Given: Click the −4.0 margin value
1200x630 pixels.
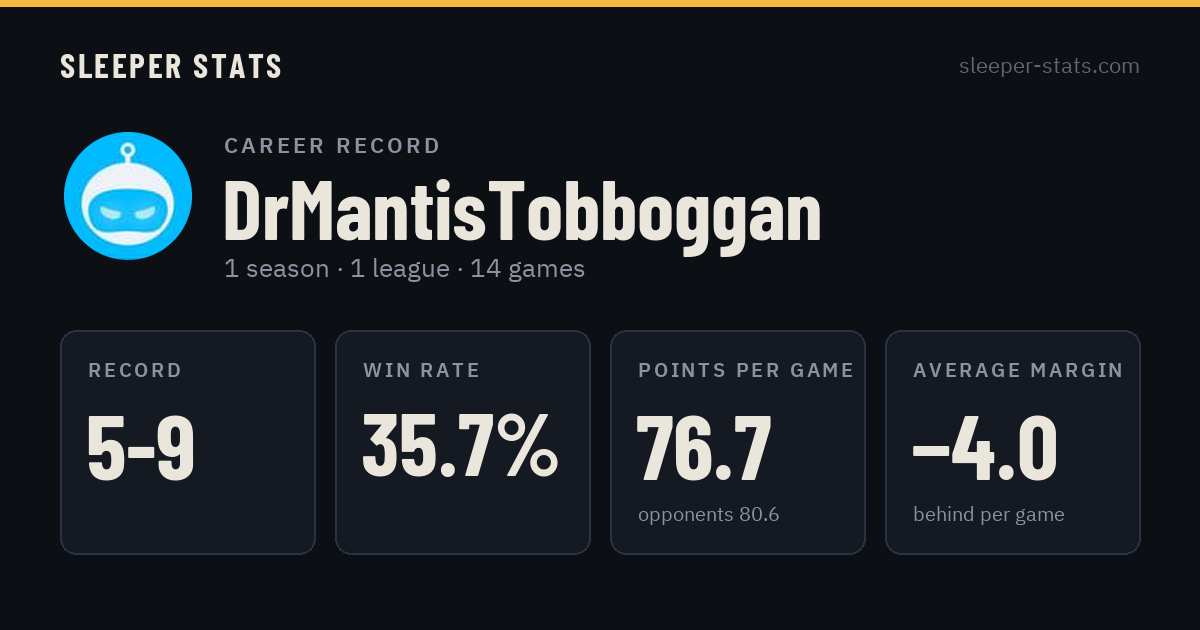Looking at the screenshot, I should (x=985, y=448).
